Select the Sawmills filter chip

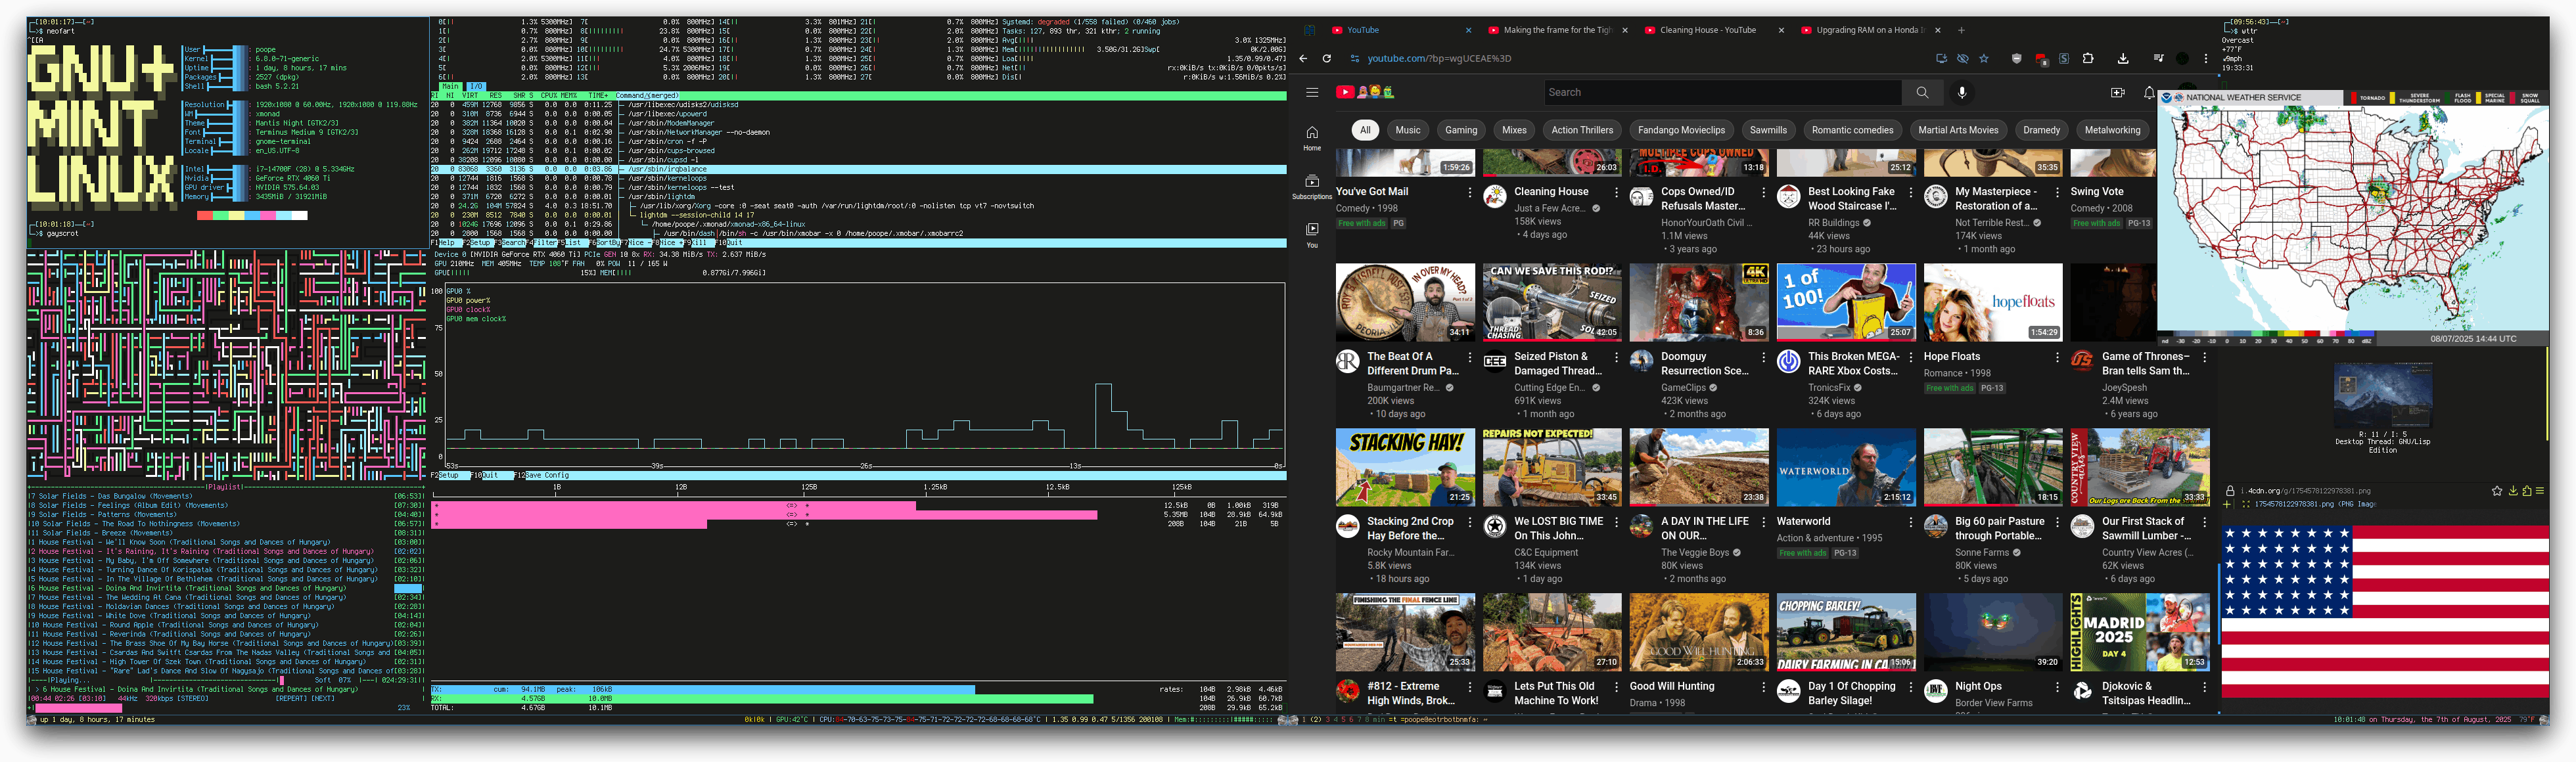tap(1768, 130)
